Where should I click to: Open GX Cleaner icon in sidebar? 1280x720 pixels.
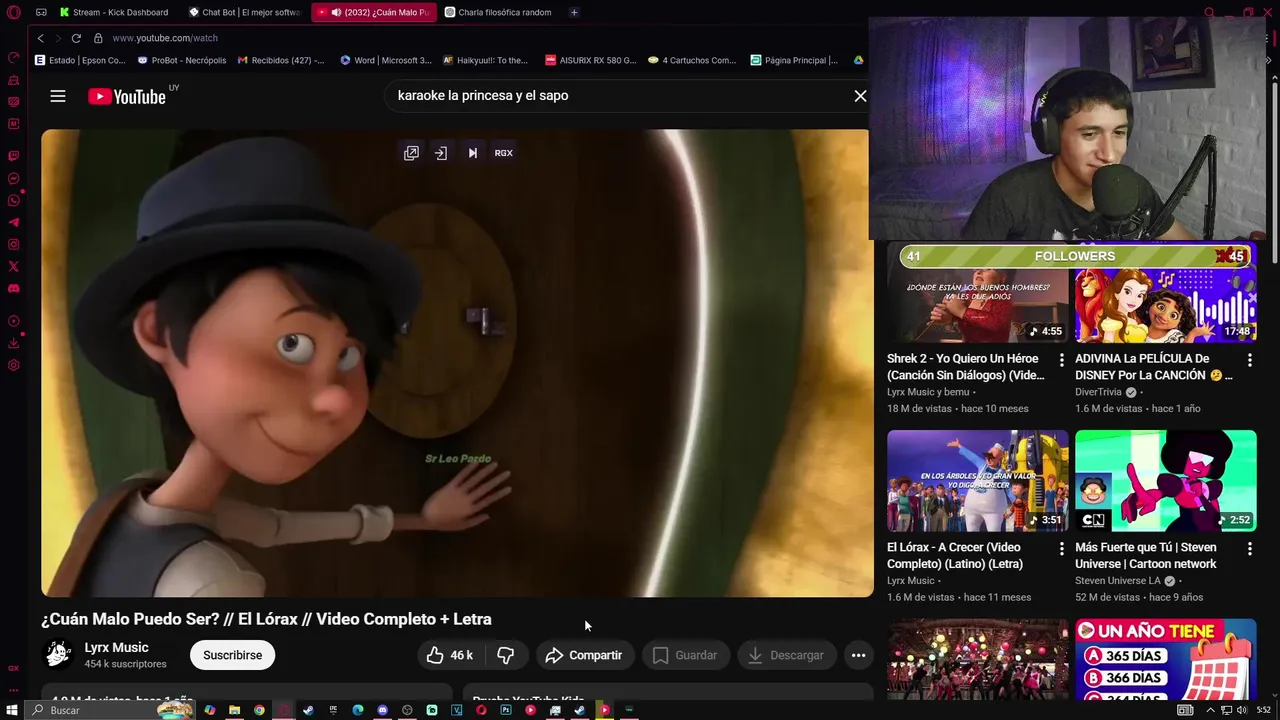click(x=13, y=80)
